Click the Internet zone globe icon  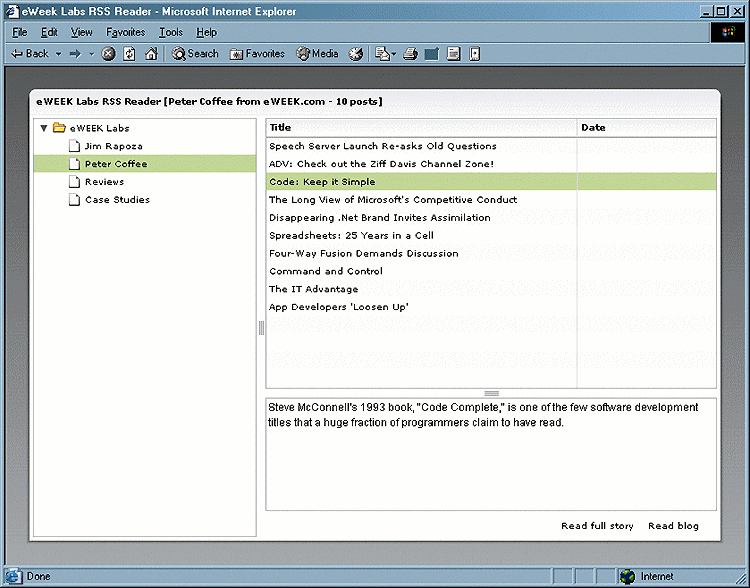click(627, 577)
